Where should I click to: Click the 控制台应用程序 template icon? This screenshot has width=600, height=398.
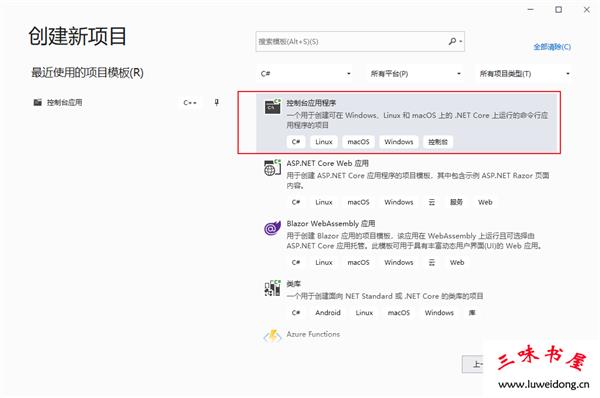(273, 107)
